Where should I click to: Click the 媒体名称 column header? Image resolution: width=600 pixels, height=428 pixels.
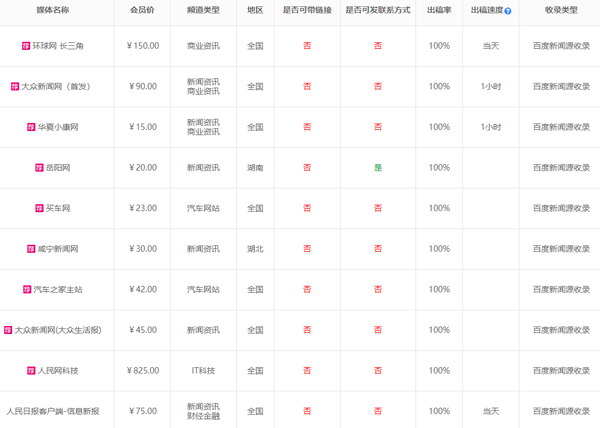tap(54, 10)
